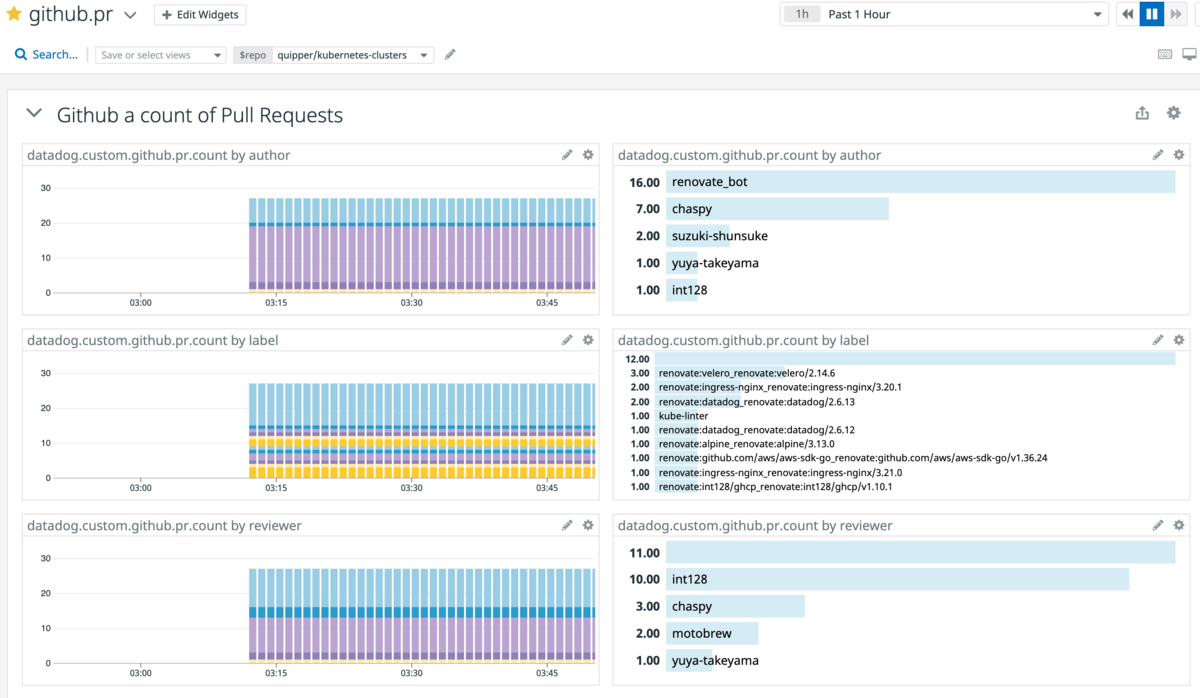1200x698 pixels.
Task: Select the aws-sdk-go/v1.36.24 label row
Action: (900, 458)
